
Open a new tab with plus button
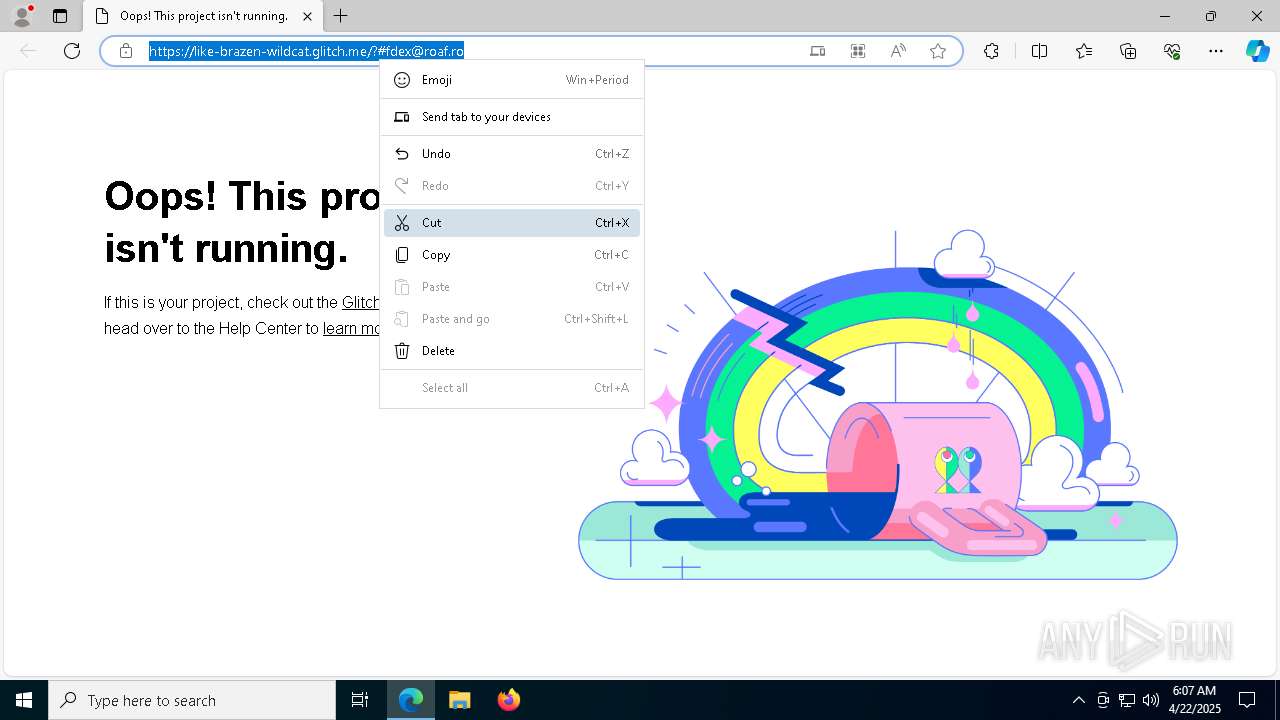[341, 16]
